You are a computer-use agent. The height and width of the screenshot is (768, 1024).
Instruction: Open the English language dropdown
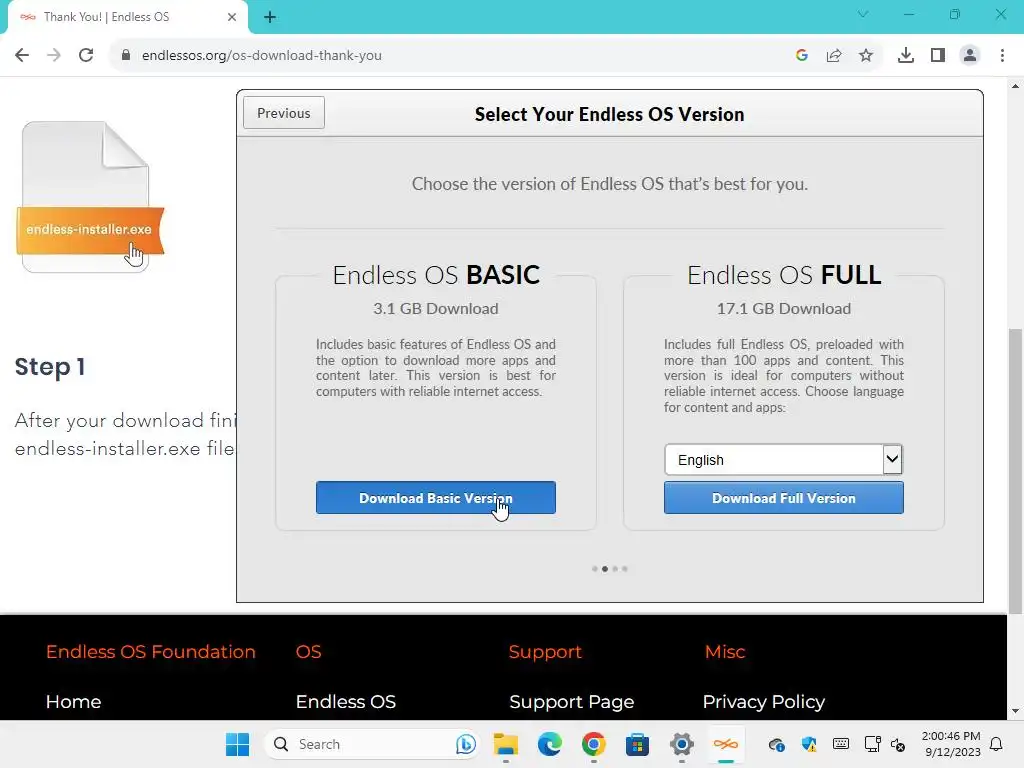[x=784, y=460]
